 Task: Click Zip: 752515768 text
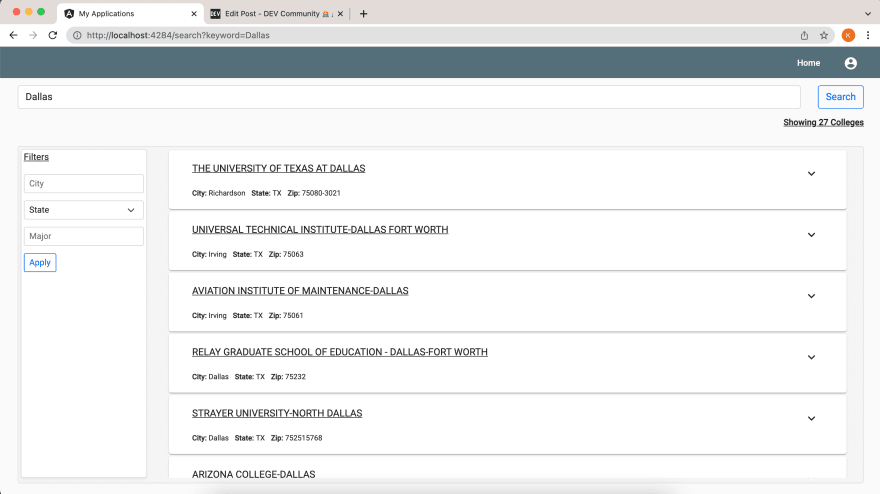tap(296, 438)
